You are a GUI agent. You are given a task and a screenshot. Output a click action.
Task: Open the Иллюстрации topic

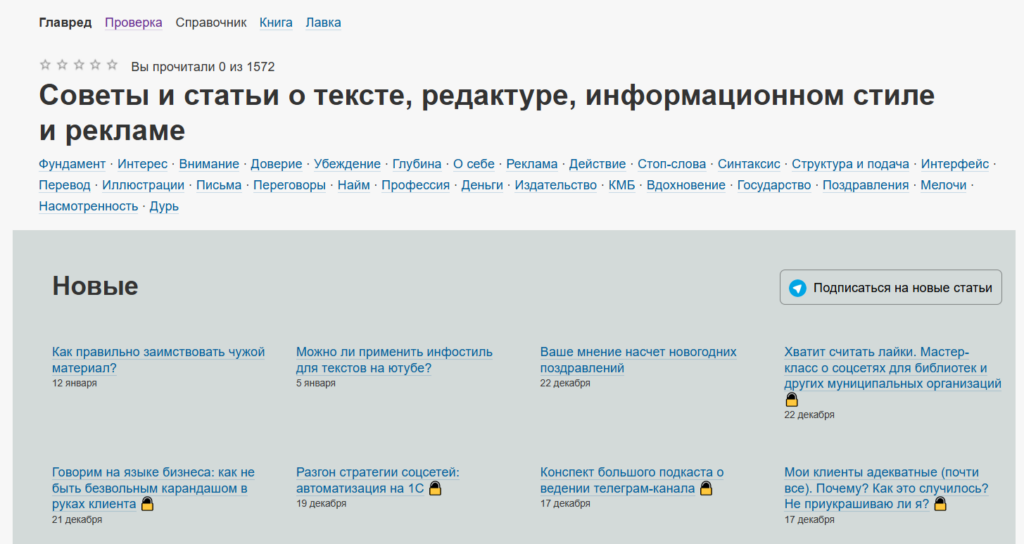[143, 185]
